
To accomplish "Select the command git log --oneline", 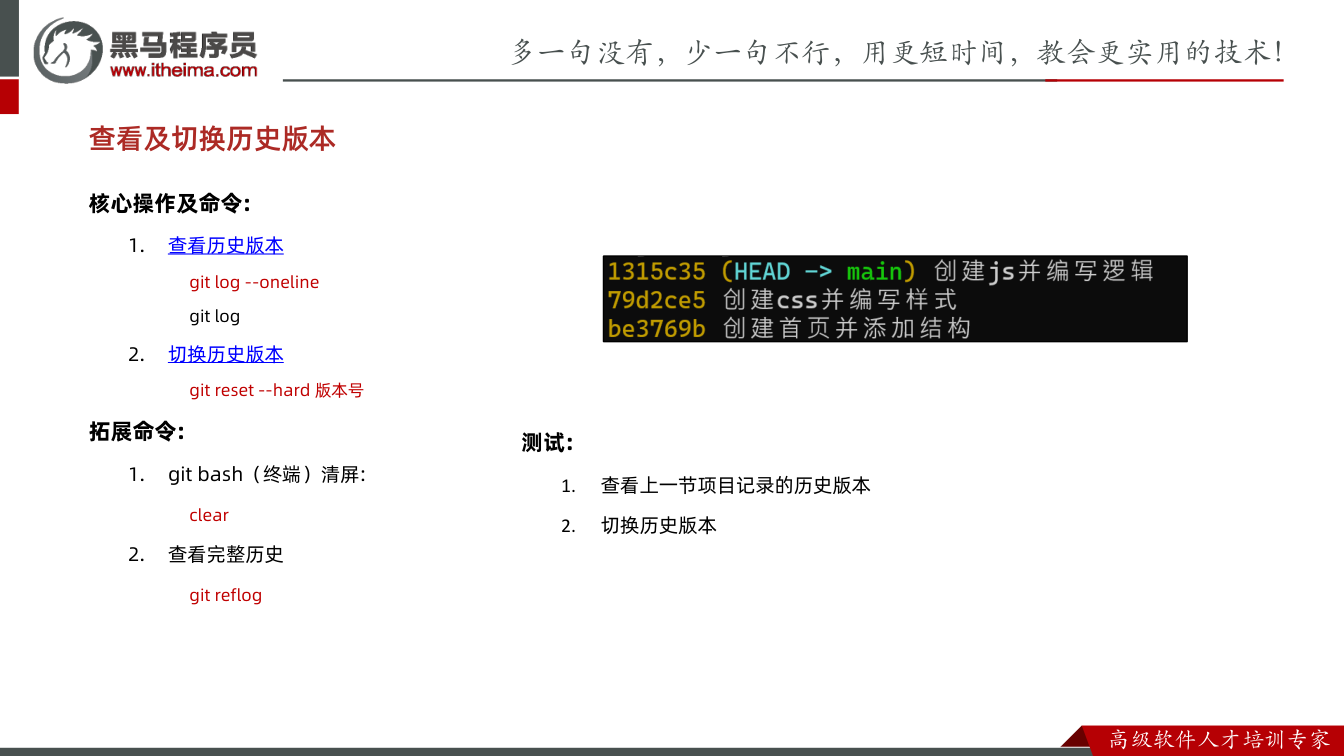I will point(254,282).
